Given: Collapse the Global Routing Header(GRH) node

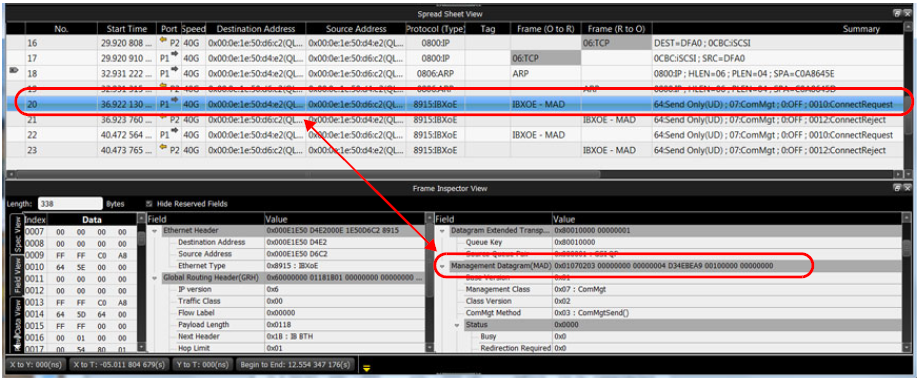Looking at the screenshot, I should [x=155, y=277].
